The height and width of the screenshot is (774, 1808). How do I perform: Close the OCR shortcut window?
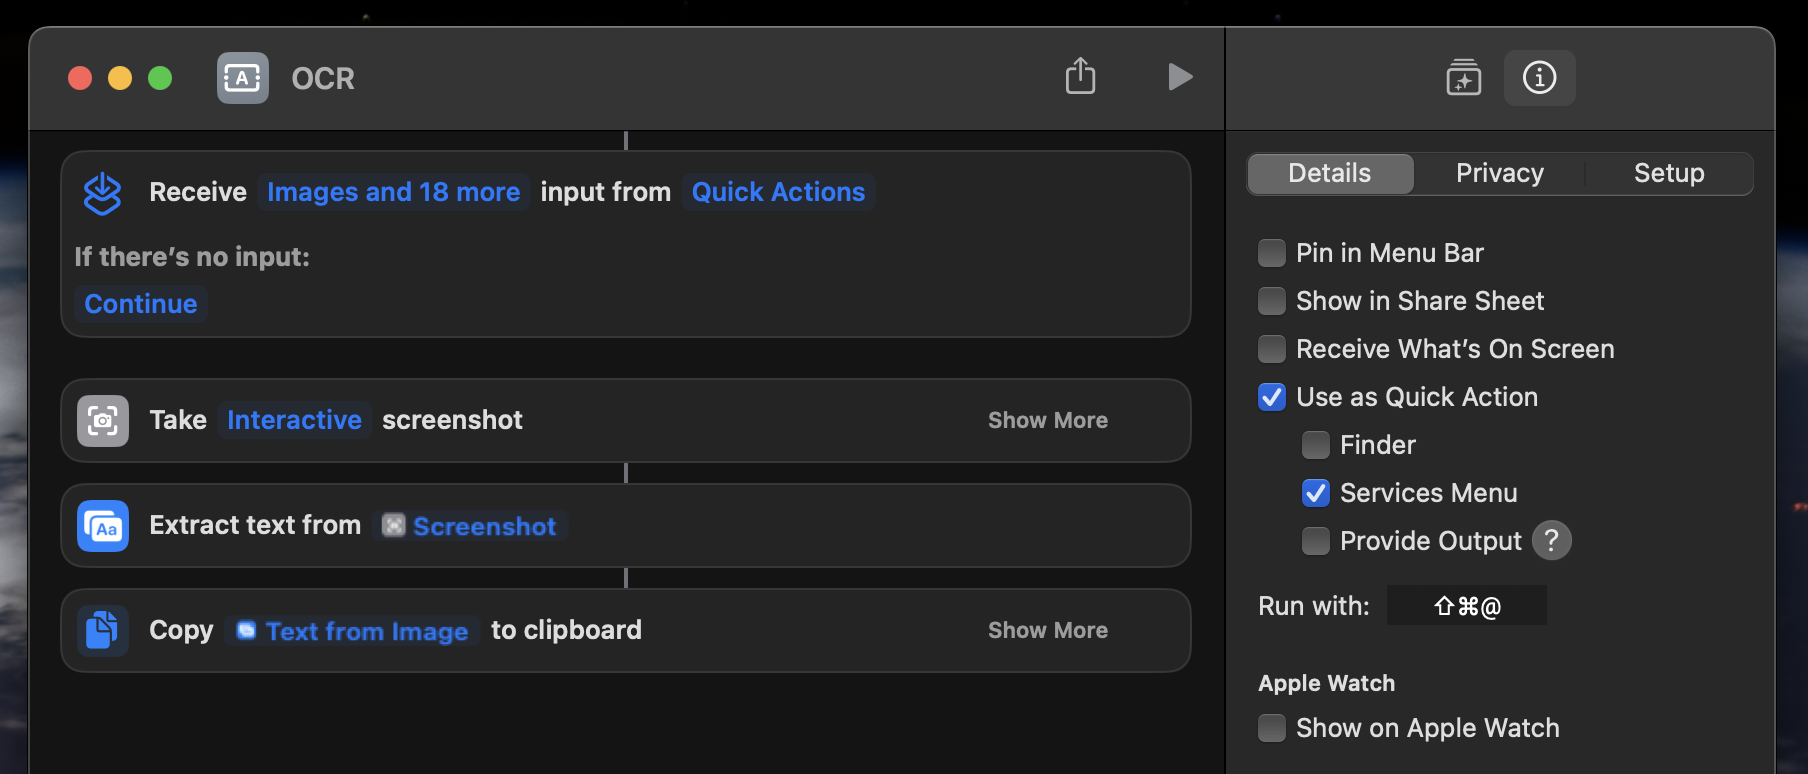pyautogui.click(x=80, y=78)
